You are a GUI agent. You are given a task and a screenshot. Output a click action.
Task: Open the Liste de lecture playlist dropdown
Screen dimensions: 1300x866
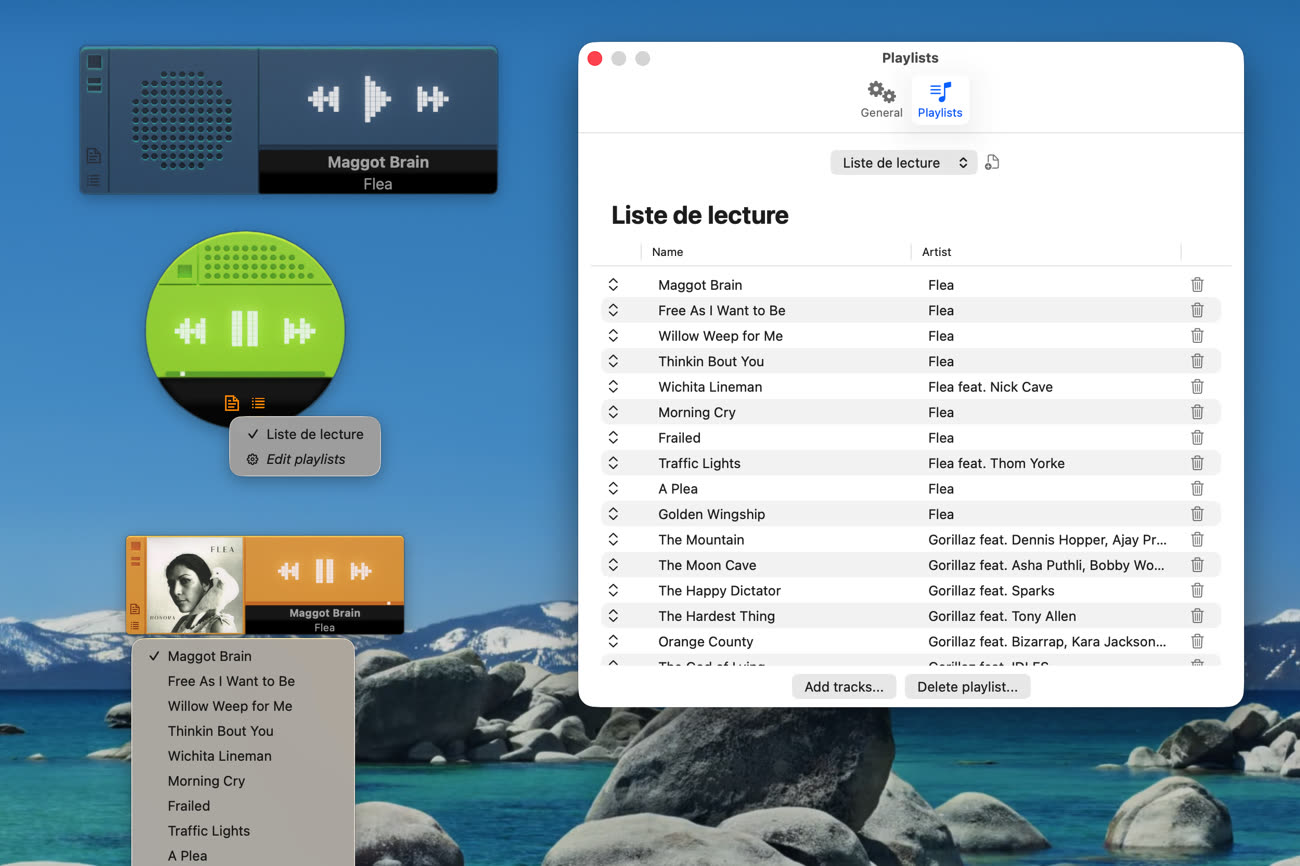[x=904, y=162]
